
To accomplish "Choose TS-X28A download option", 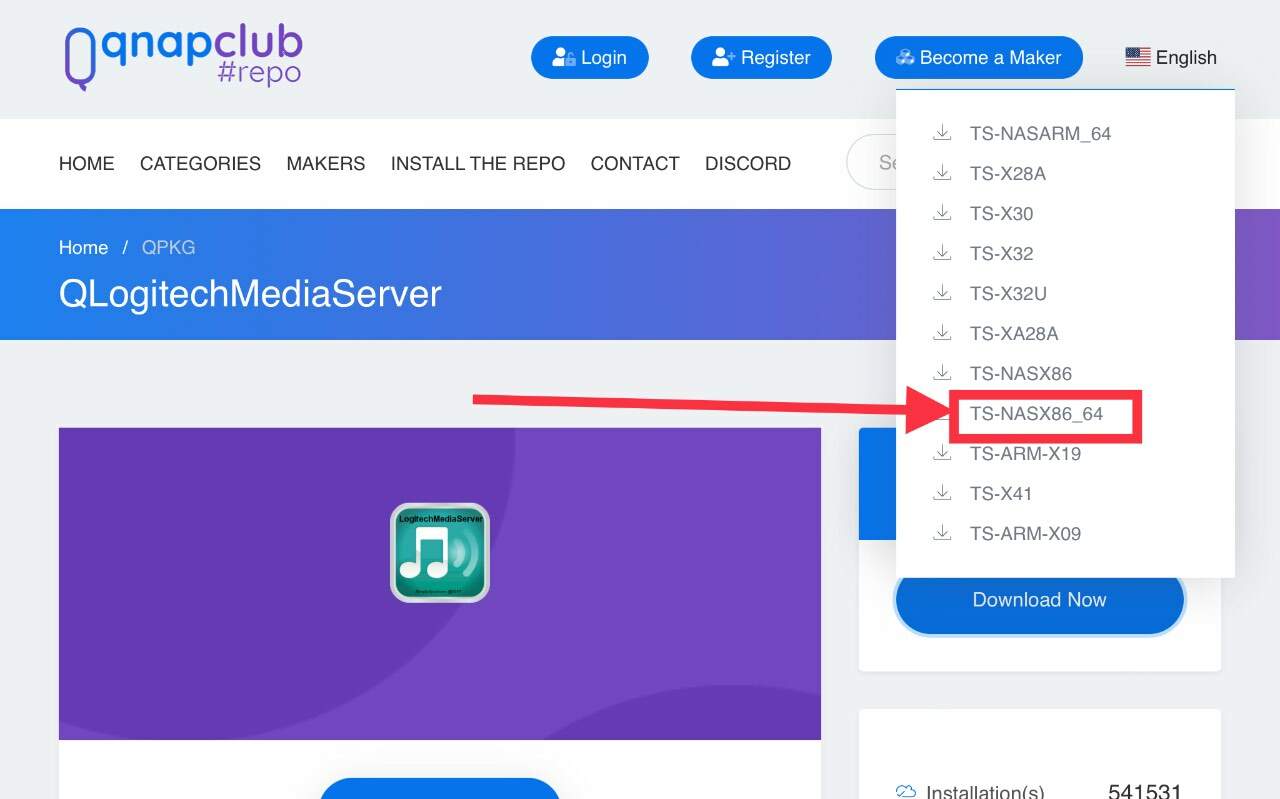I will tap(1008, 174).
